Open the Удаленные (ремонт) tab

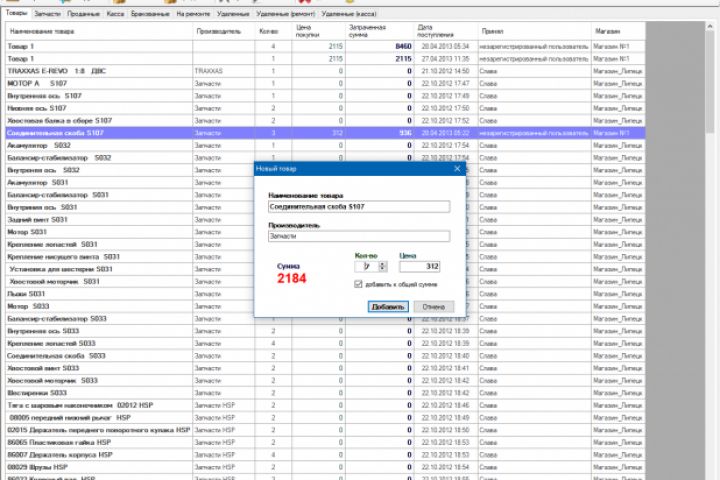coord(286,14)
